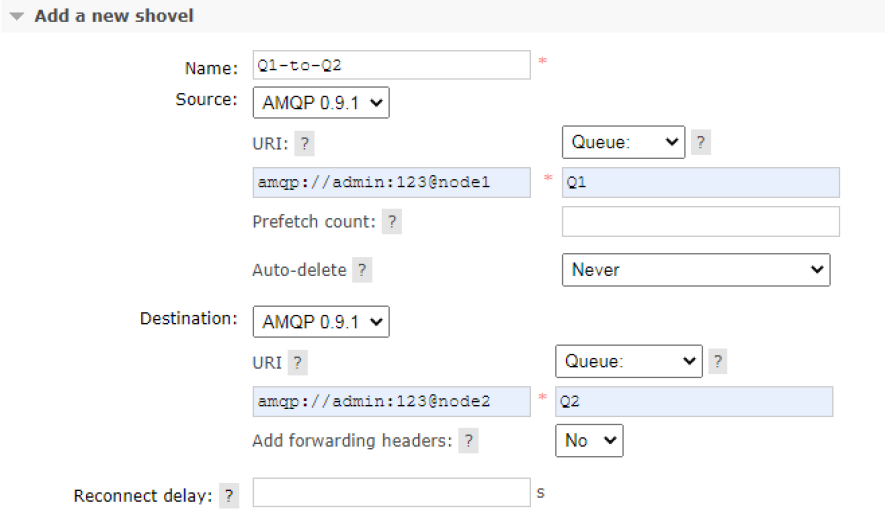Open the Add forwarding headers No dropdown
The width and height of the screenshot is (885, 521).
coord(589,440)
